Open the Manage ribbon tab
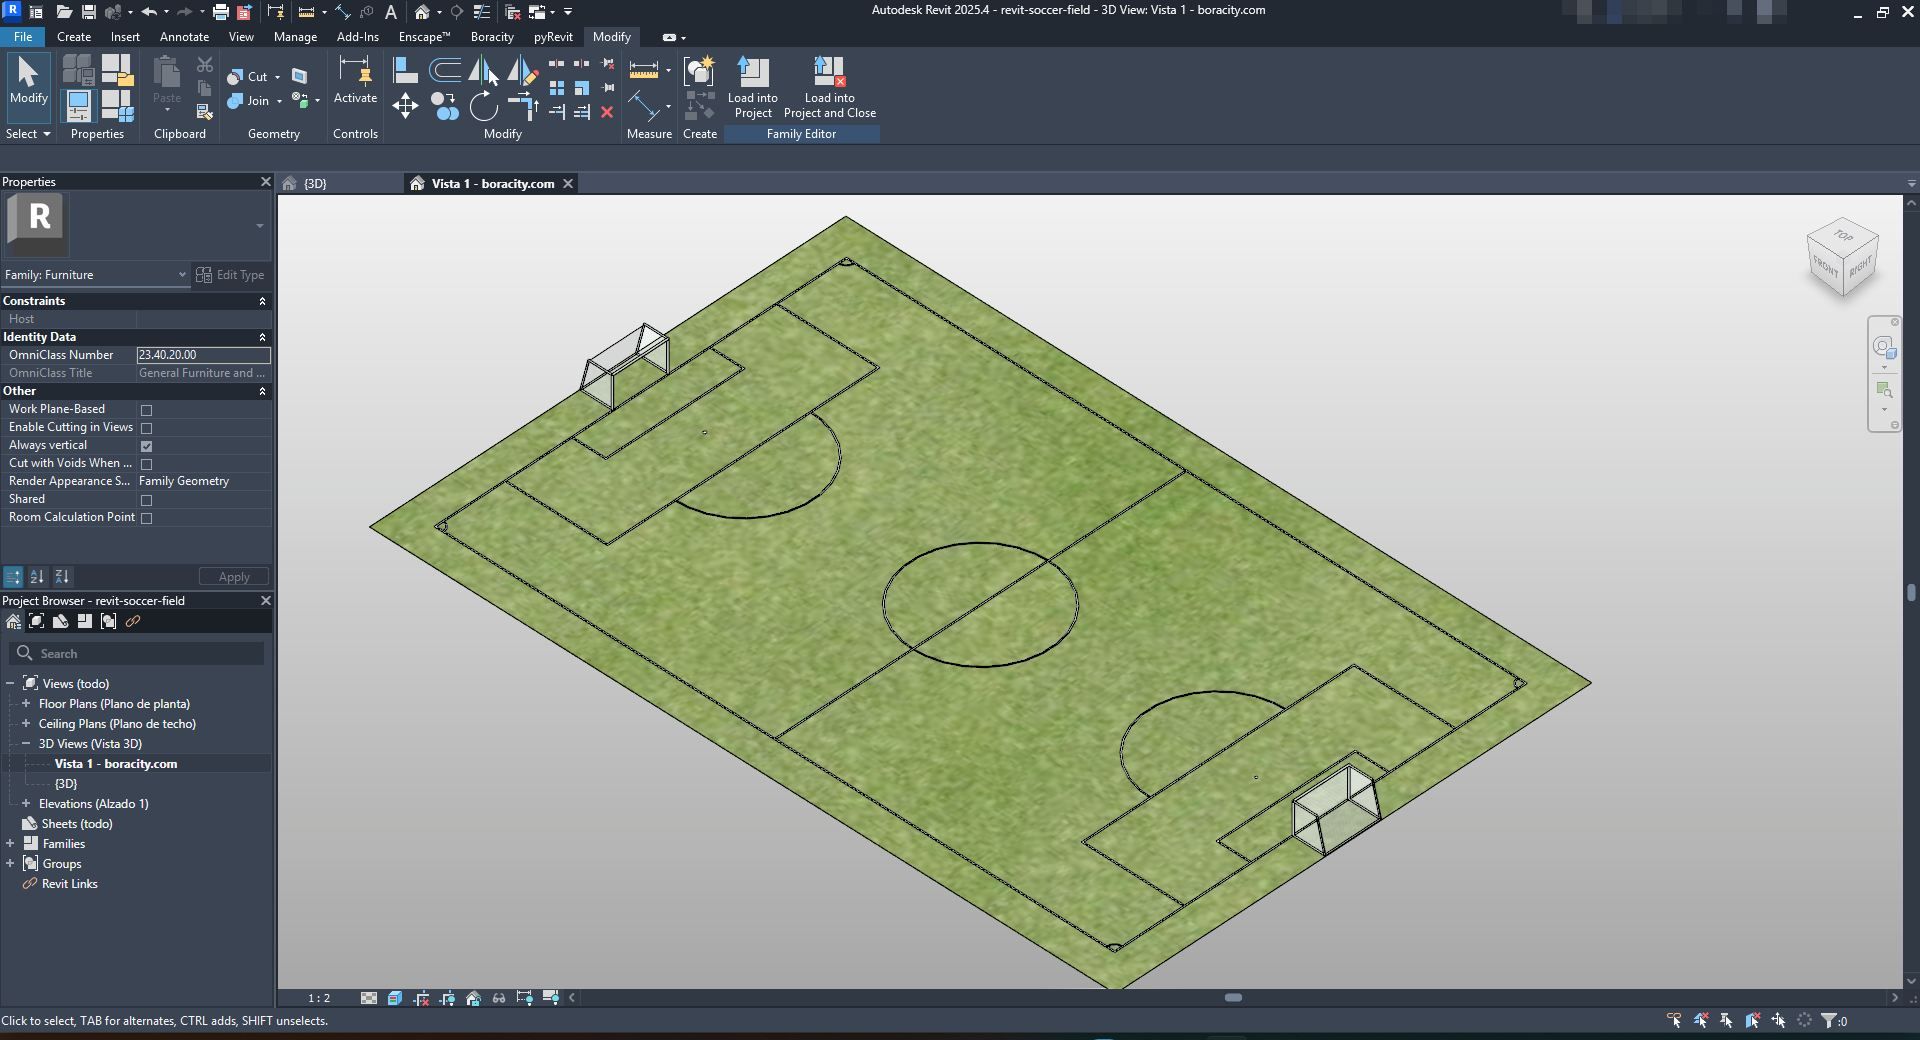Screen dimensions: 1920x1040 coord(295,37)
